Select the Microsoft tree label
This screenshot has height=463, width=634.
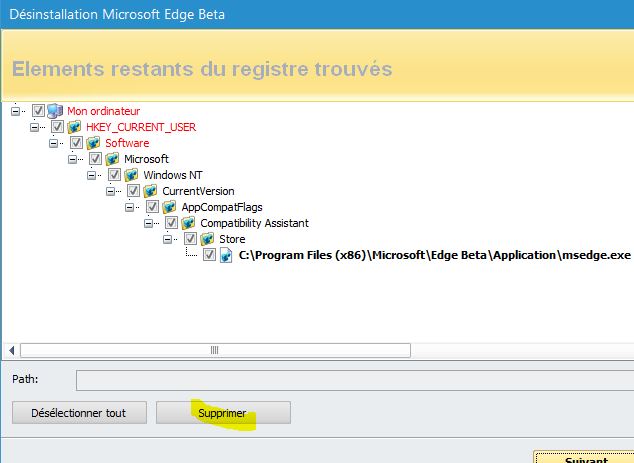(146, 159)
